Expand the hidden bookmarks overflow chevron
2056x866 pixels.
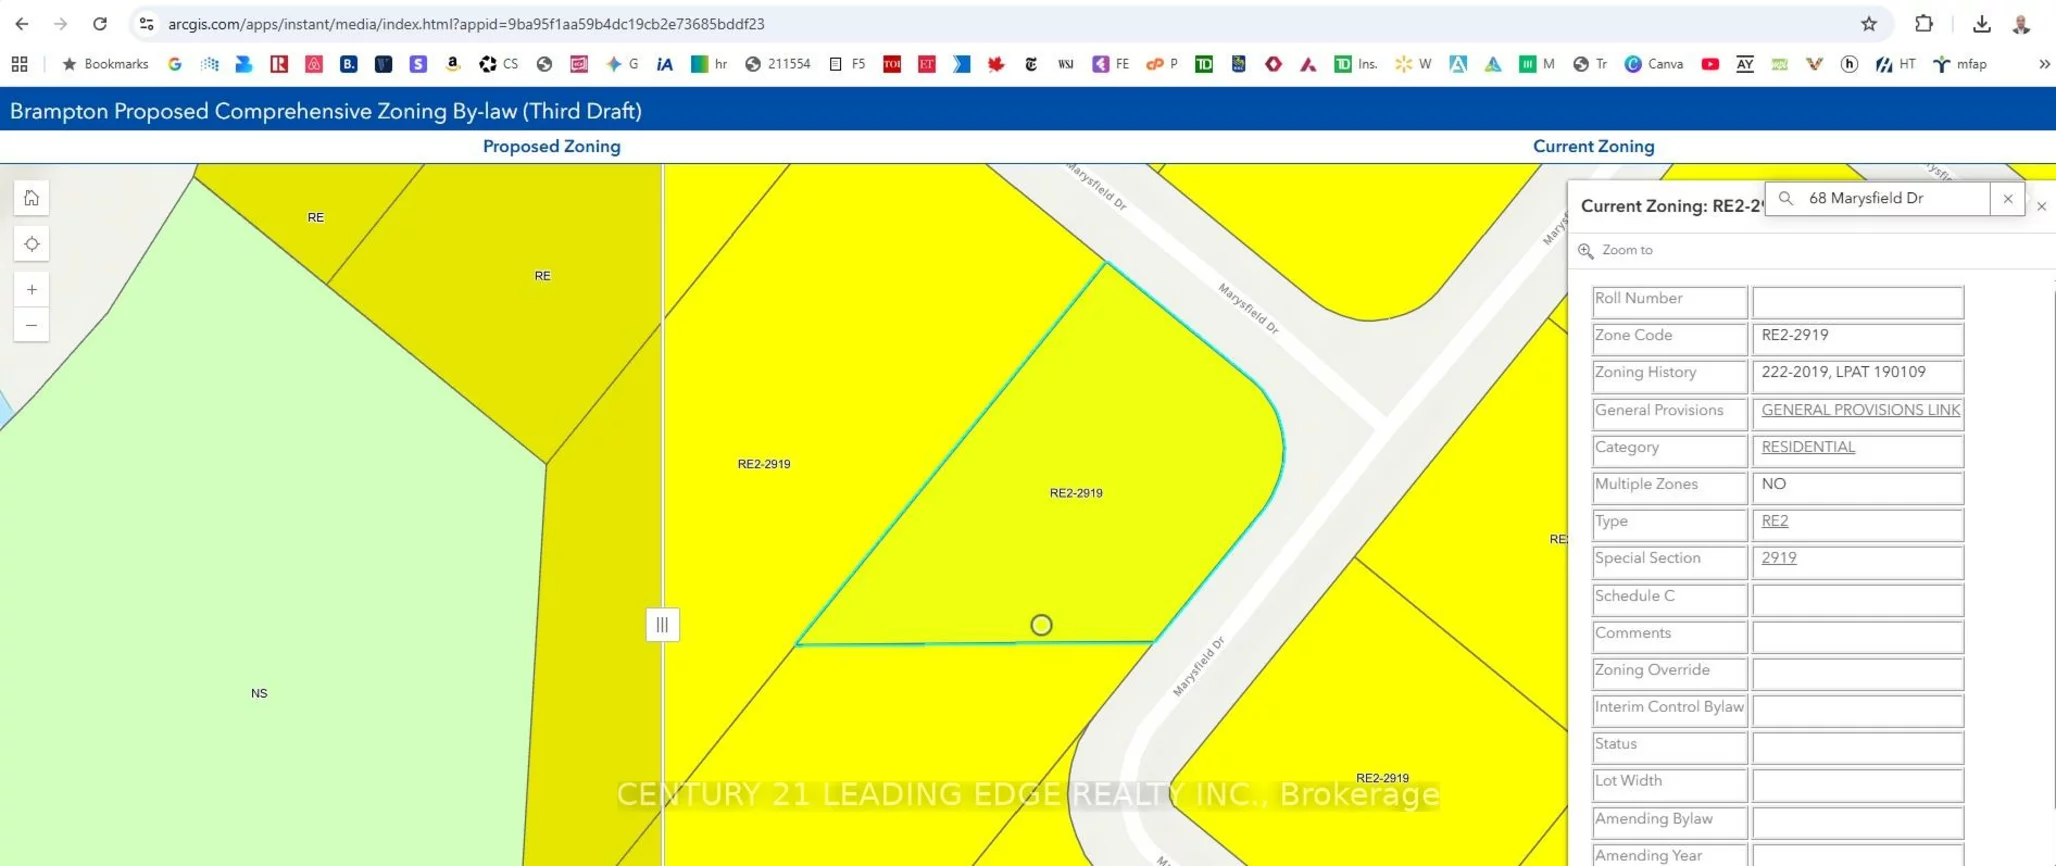pos(2044,64)
